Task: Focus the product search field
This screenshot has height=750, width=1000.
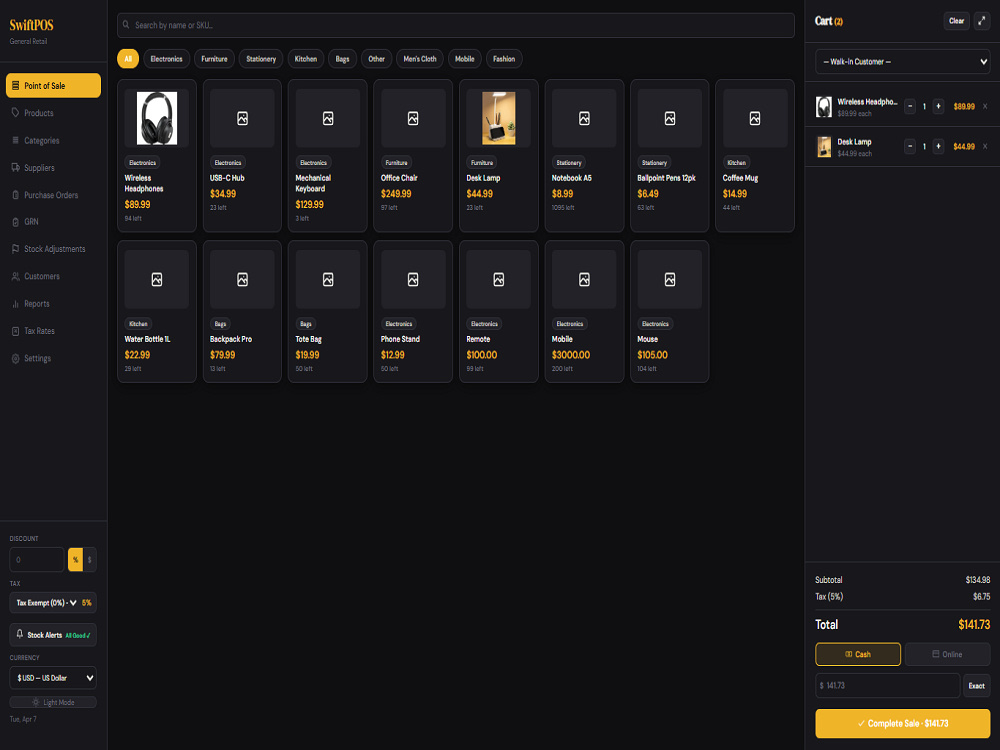Action: (x=456, y=25)
